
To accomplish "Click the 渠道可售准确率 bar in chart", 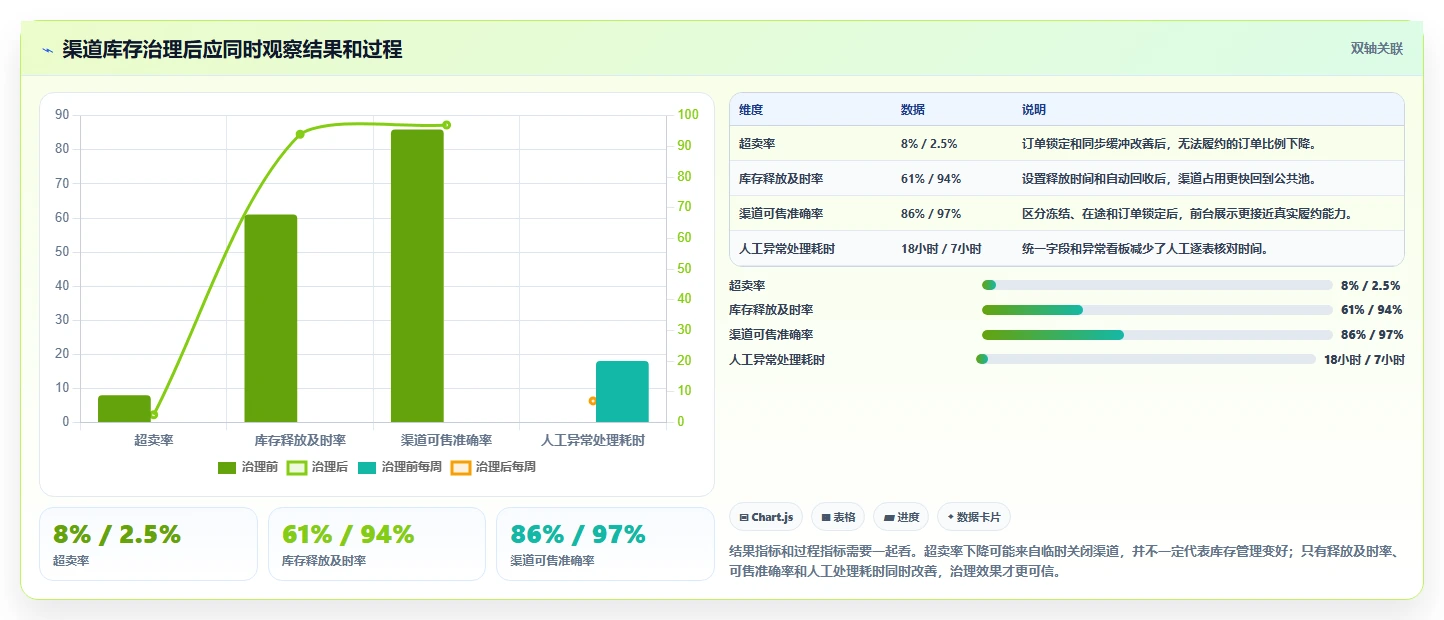I will 417,276.
